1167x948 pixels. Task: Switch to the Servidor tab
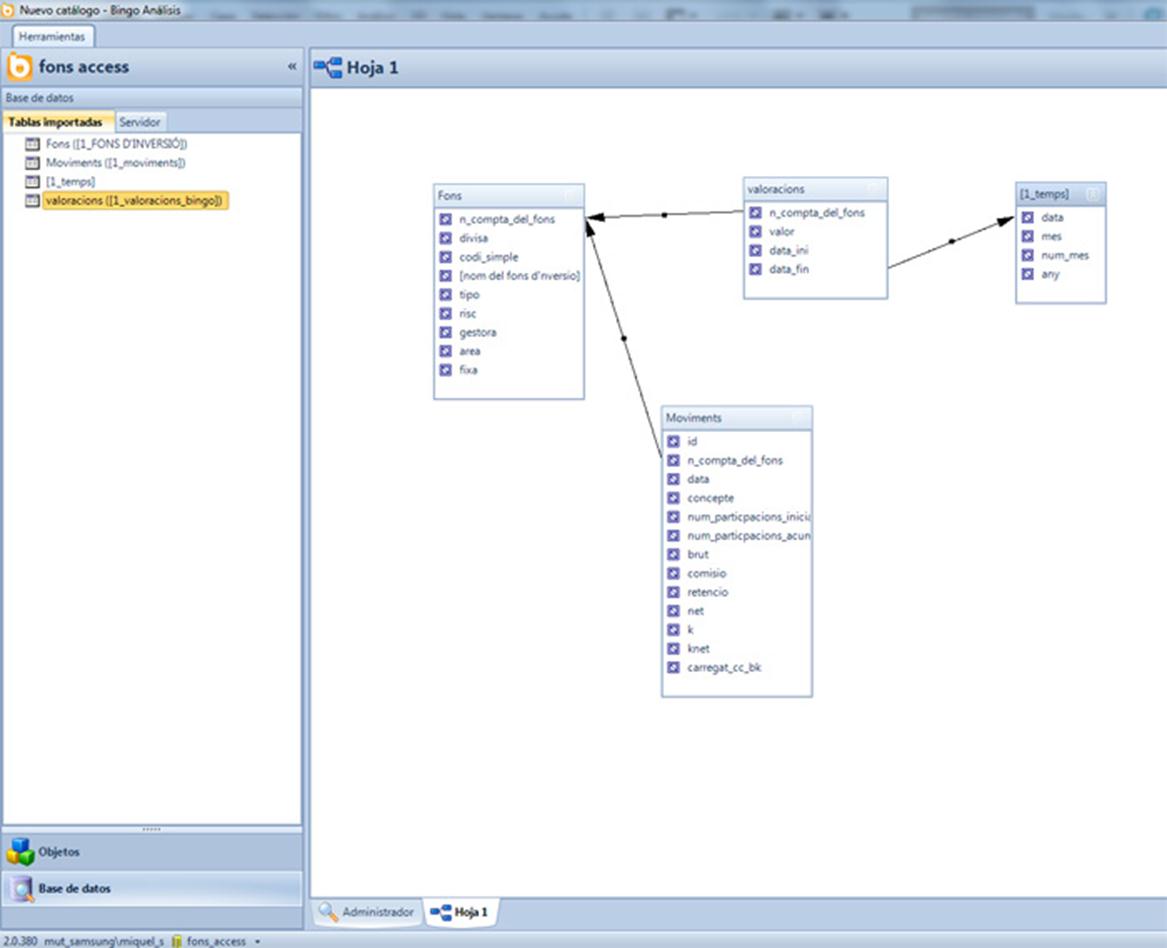coord(140,122)
